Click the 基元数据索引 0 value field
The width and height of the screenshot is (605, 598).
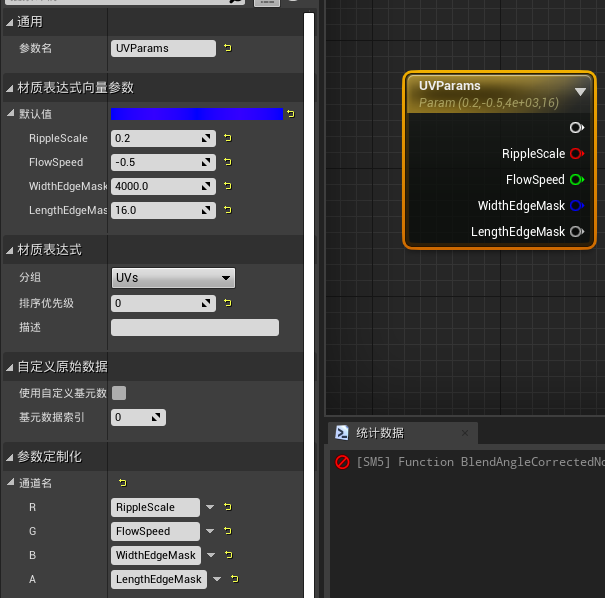(138, 417)
